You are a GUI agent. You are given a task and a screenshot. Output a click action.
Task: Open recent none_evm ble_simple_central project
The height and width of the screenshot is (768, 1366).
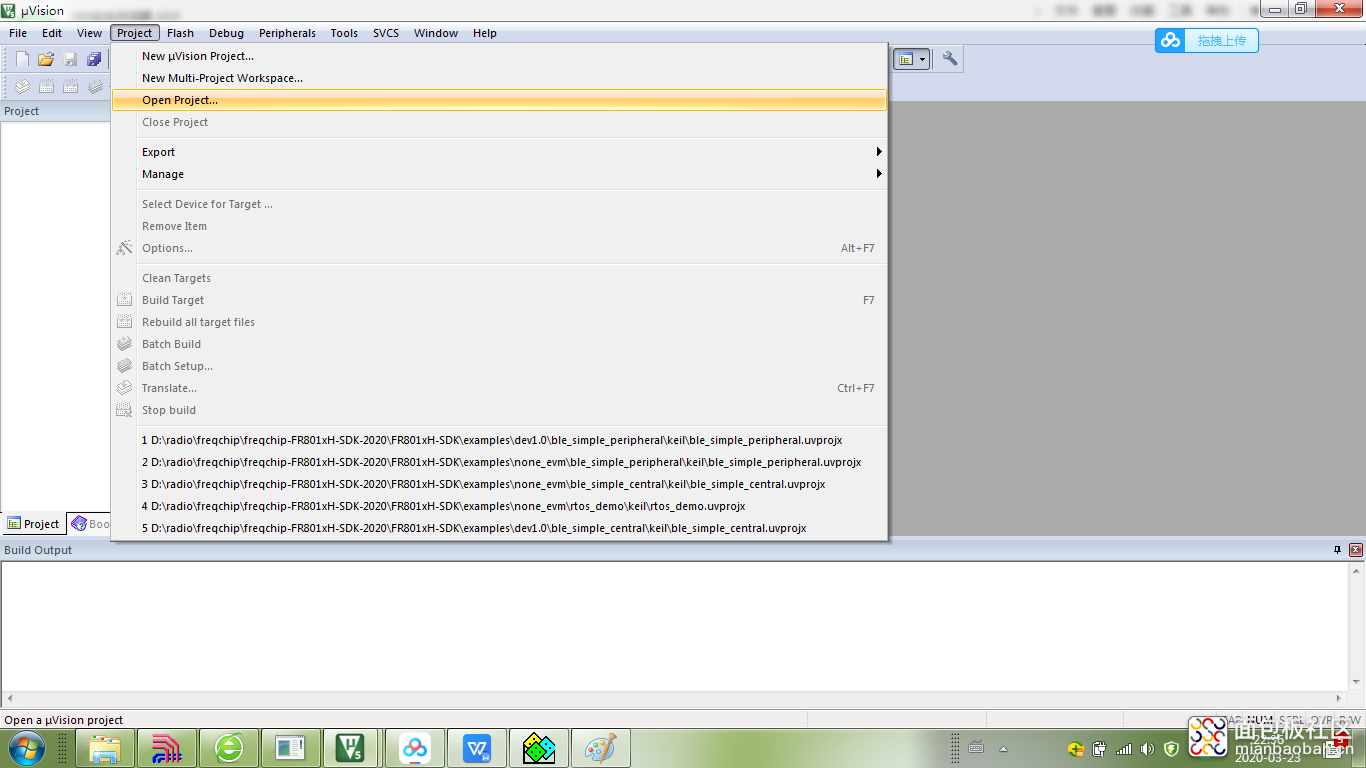(499, 484)
